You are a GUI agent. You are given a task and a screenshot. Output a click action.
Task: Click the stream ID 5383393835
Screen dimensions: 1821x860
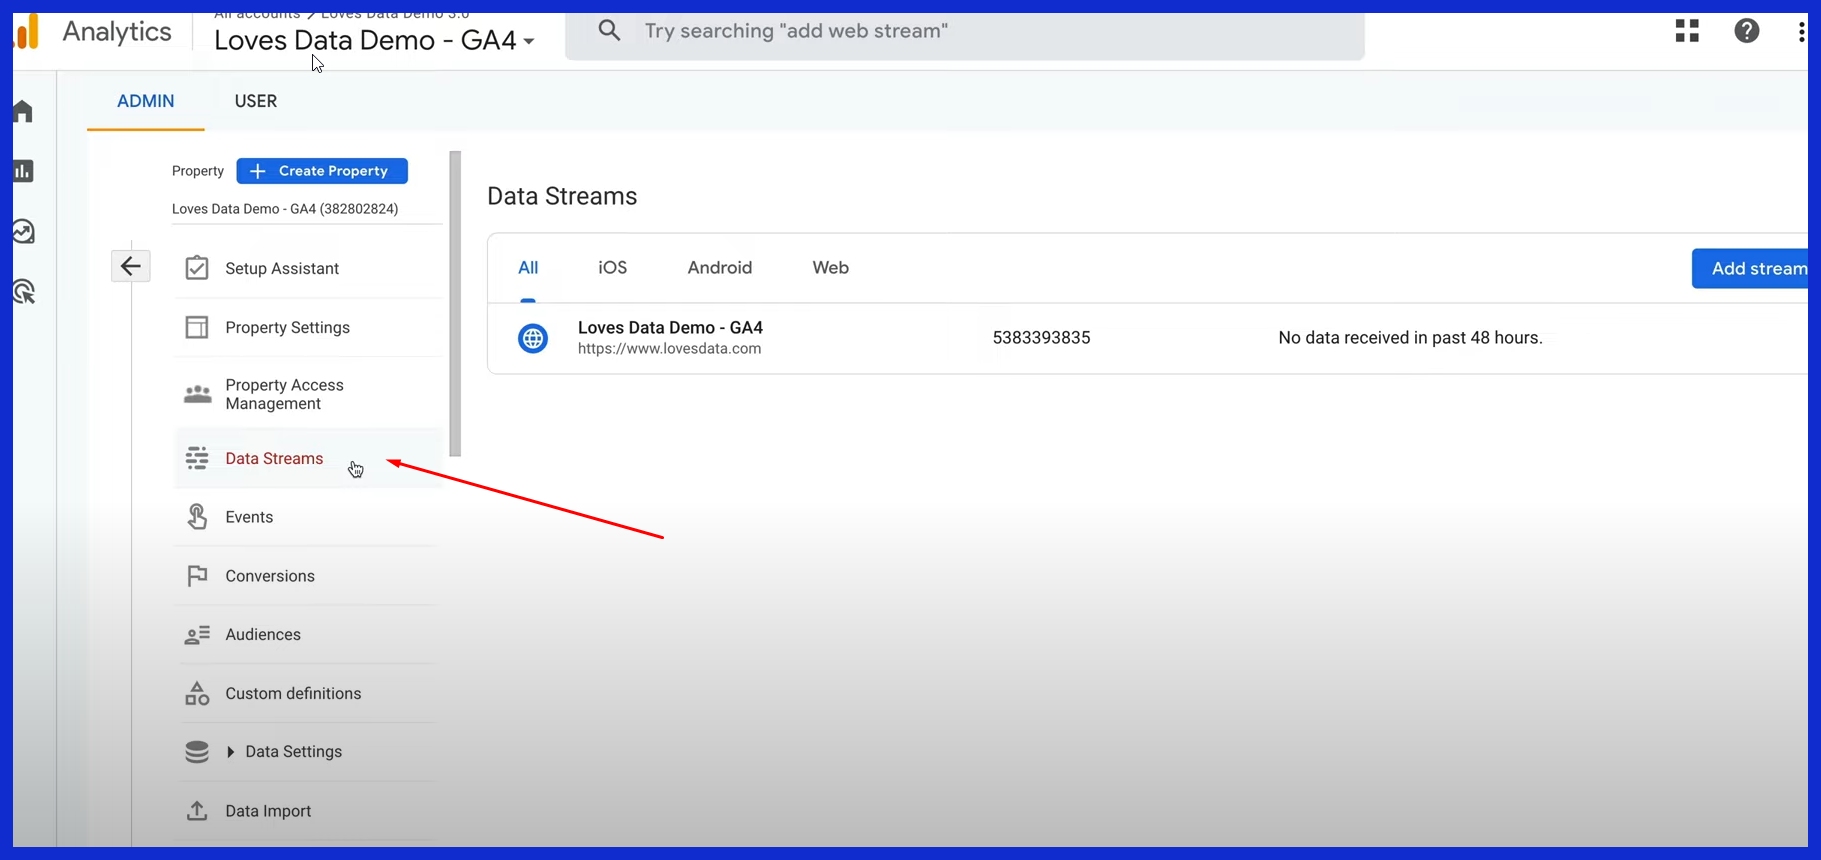coord(1041,338)
